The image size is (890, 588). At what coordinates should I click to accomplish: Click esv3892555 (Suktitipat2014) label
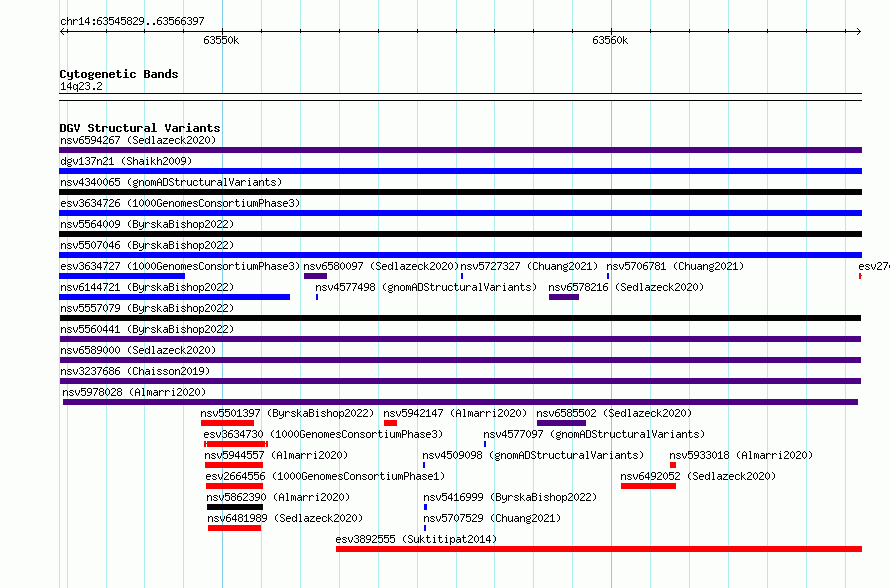416,539
